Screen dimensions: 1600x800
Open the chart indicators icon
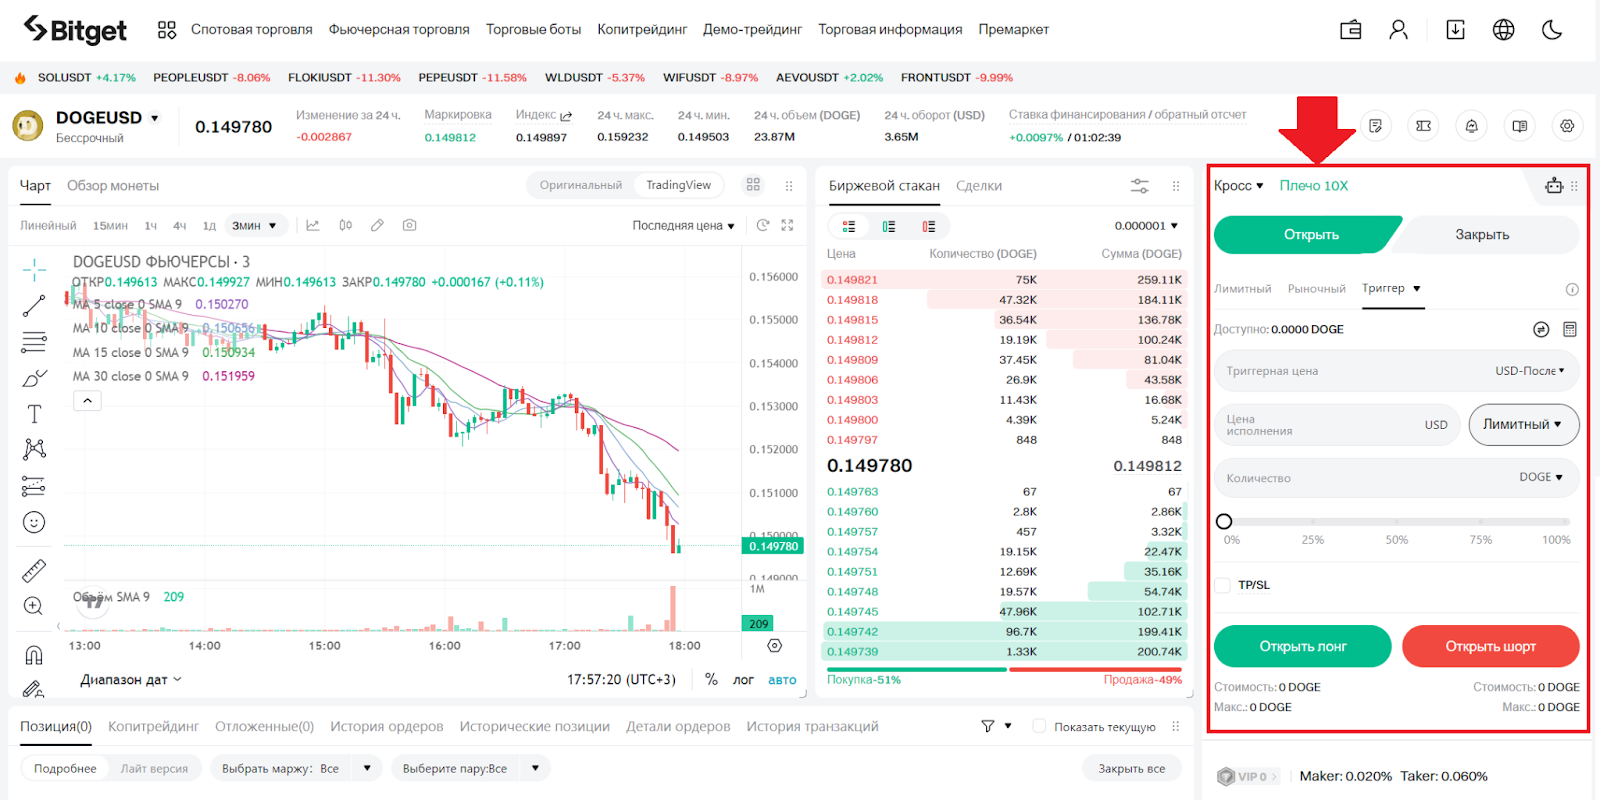313,226
